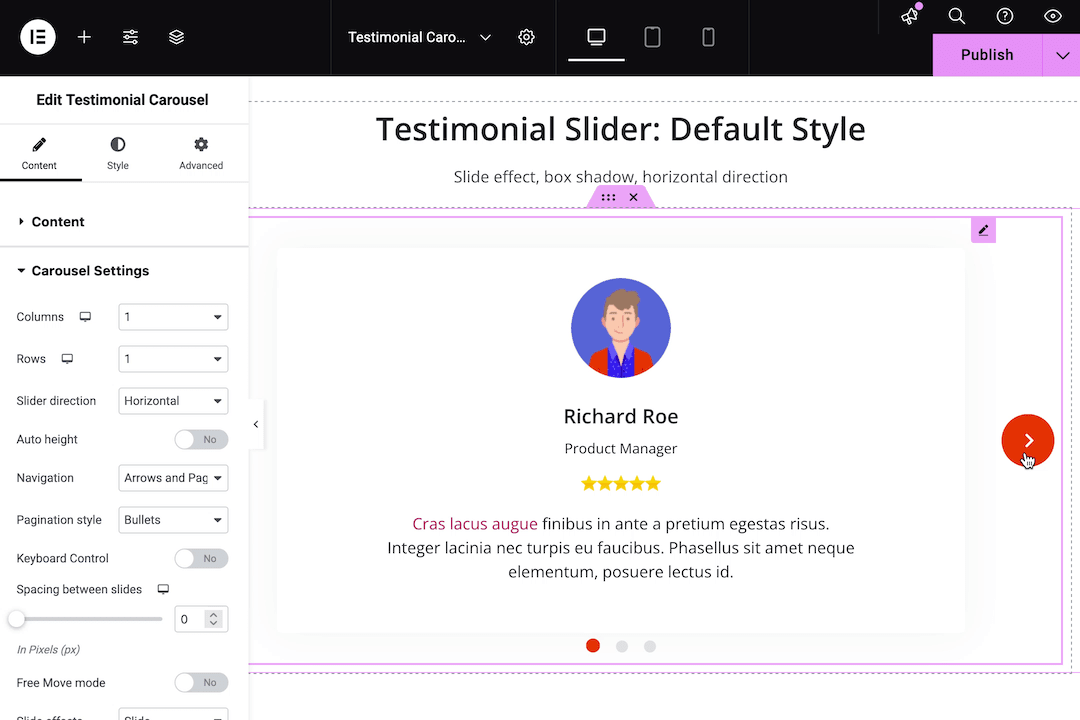1080x720 pixels.
Task: Open the Elementor logo menu
Action: pyautogui.click(x=38, y=37)
